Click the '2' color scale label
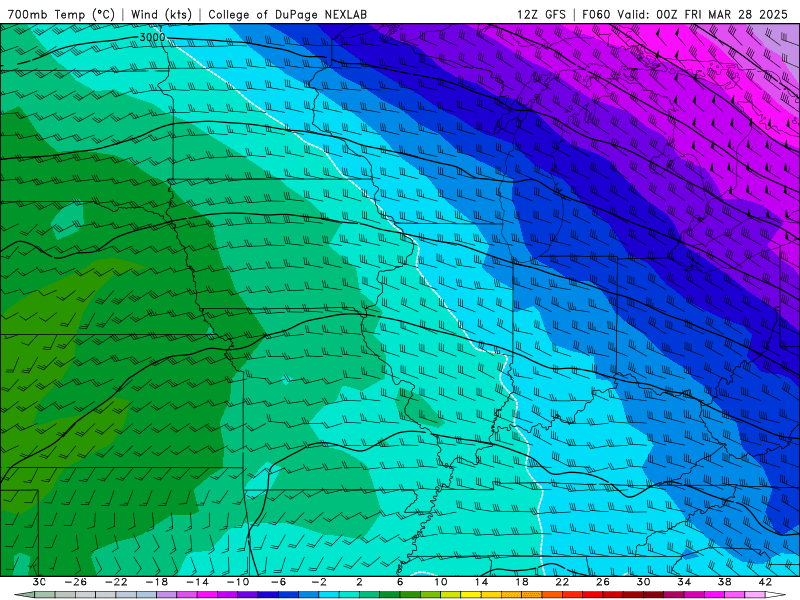 [359, 582]
